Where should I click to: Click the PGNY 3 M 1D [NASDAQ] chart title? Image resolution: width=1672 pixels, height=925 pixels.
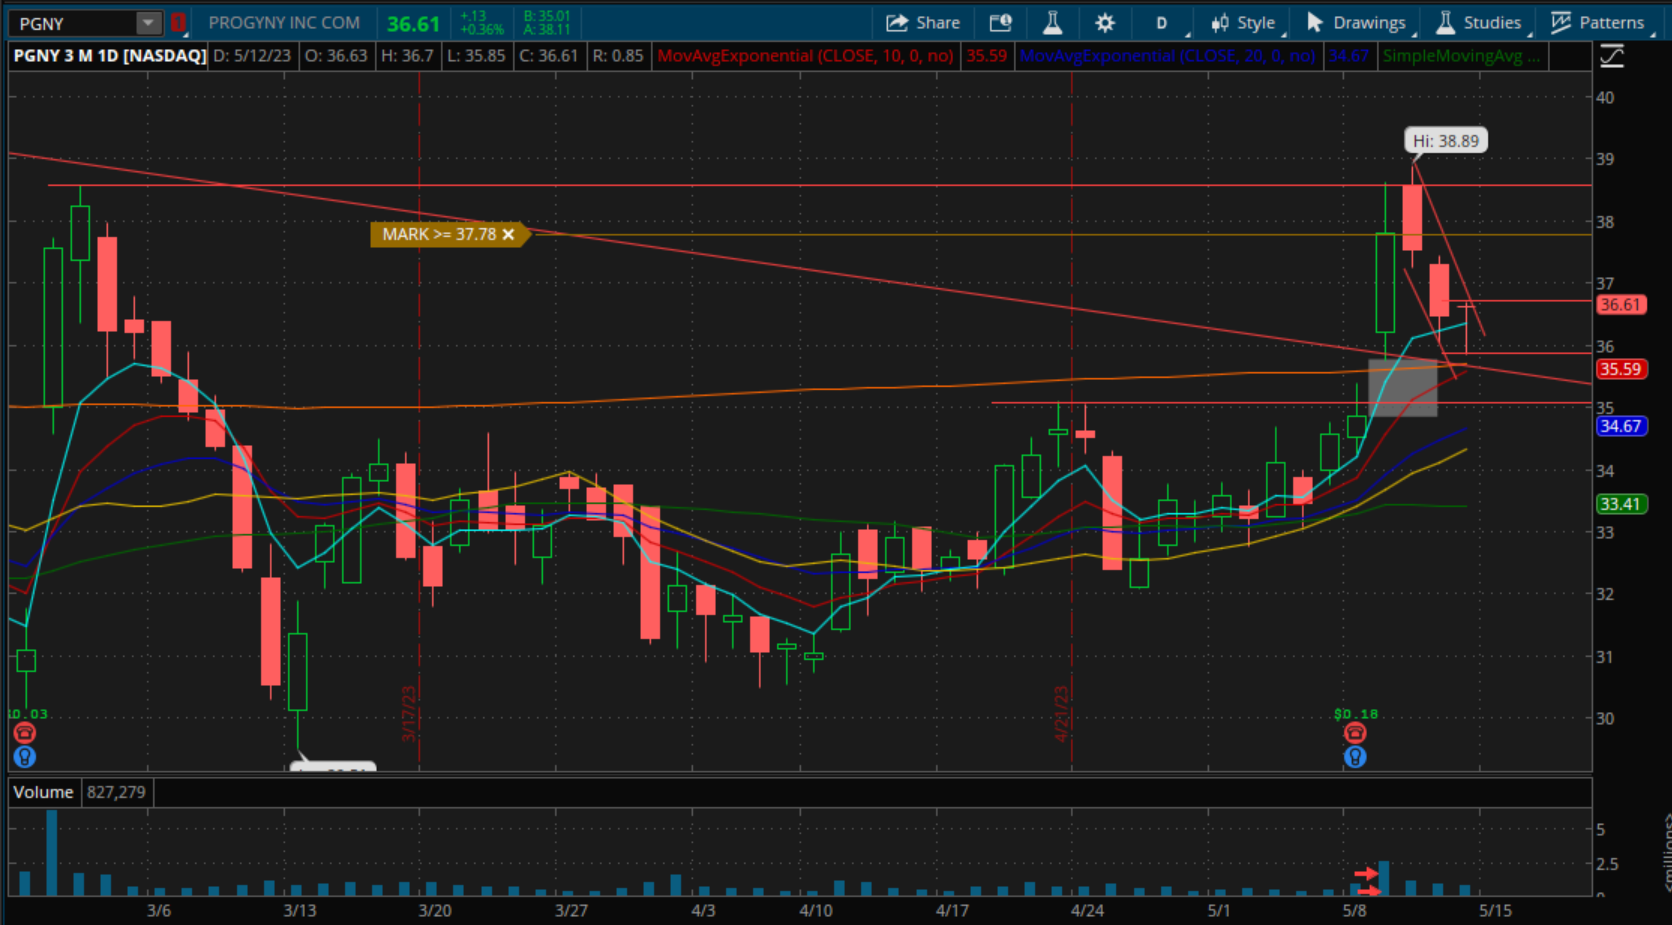click(x=109, y=56)
